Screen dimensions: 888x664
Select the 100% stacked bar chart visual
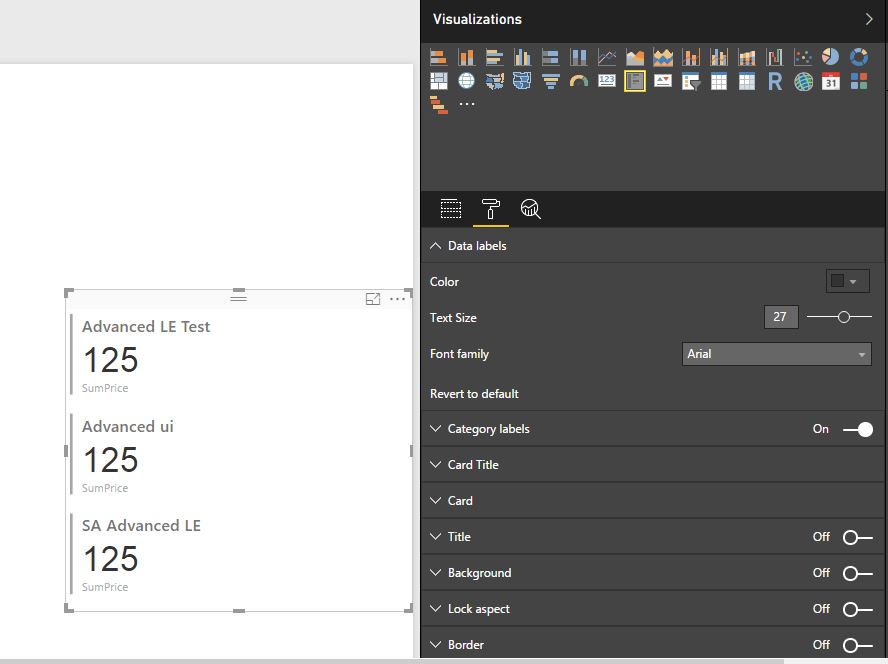(x=550, y=57)
